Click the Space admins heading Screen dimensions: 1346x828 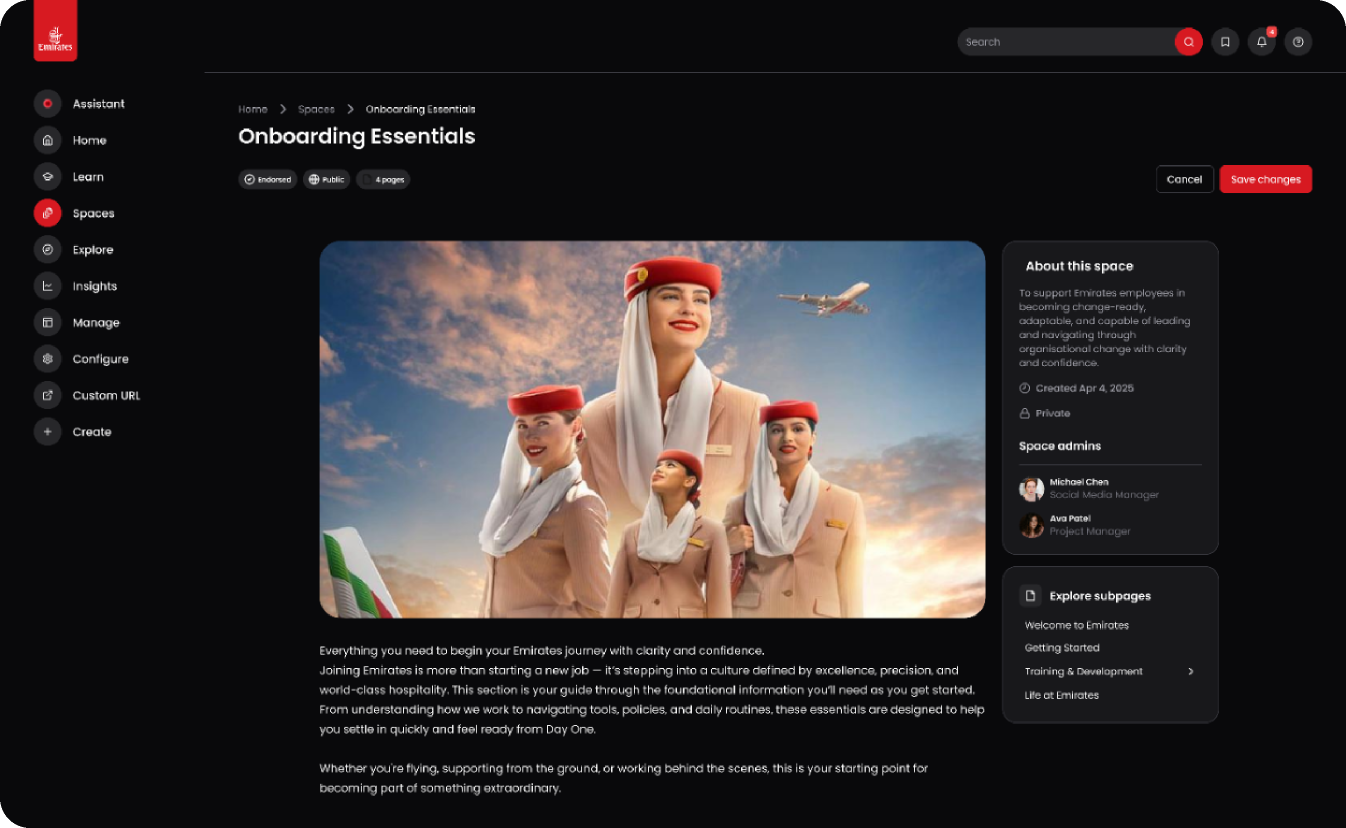(x=1060, y=446)
